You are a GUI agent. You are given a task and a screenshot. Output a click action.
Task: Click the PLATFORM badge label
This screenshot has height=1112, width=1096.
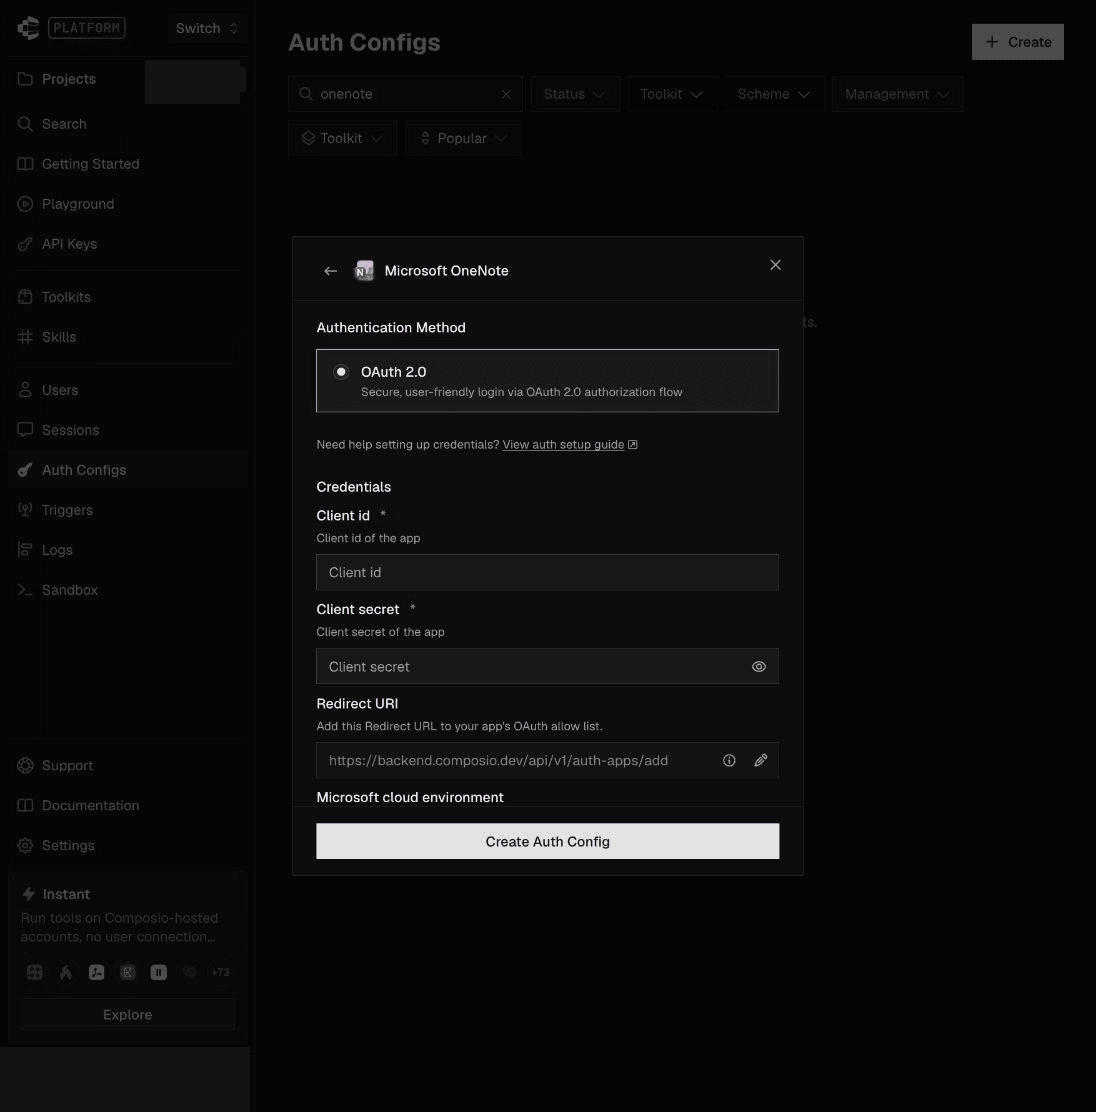(87, 28)
